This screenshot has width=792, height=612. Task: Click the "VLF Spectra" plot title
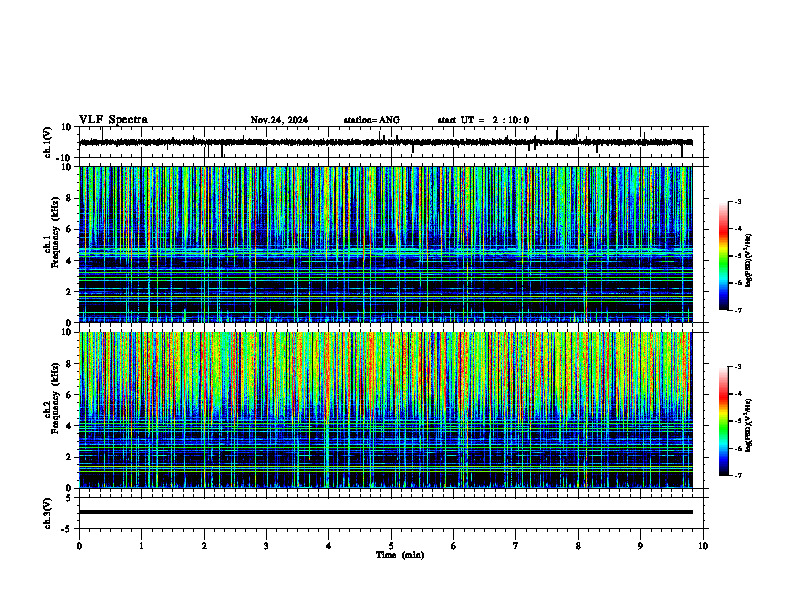[113, 120]
